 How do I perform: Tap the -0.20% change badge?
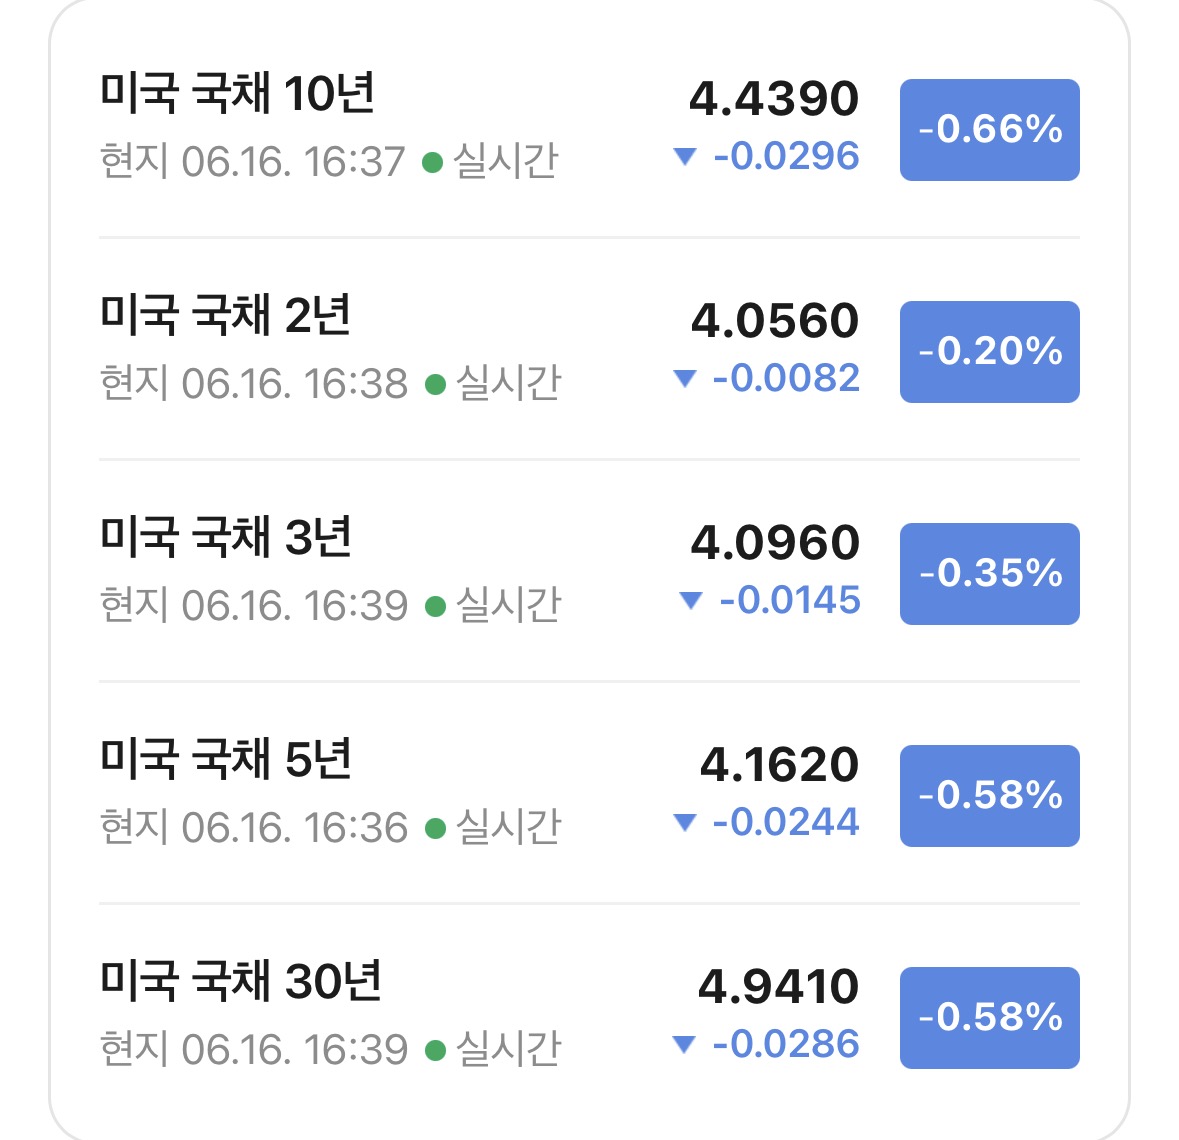point(990,352)
